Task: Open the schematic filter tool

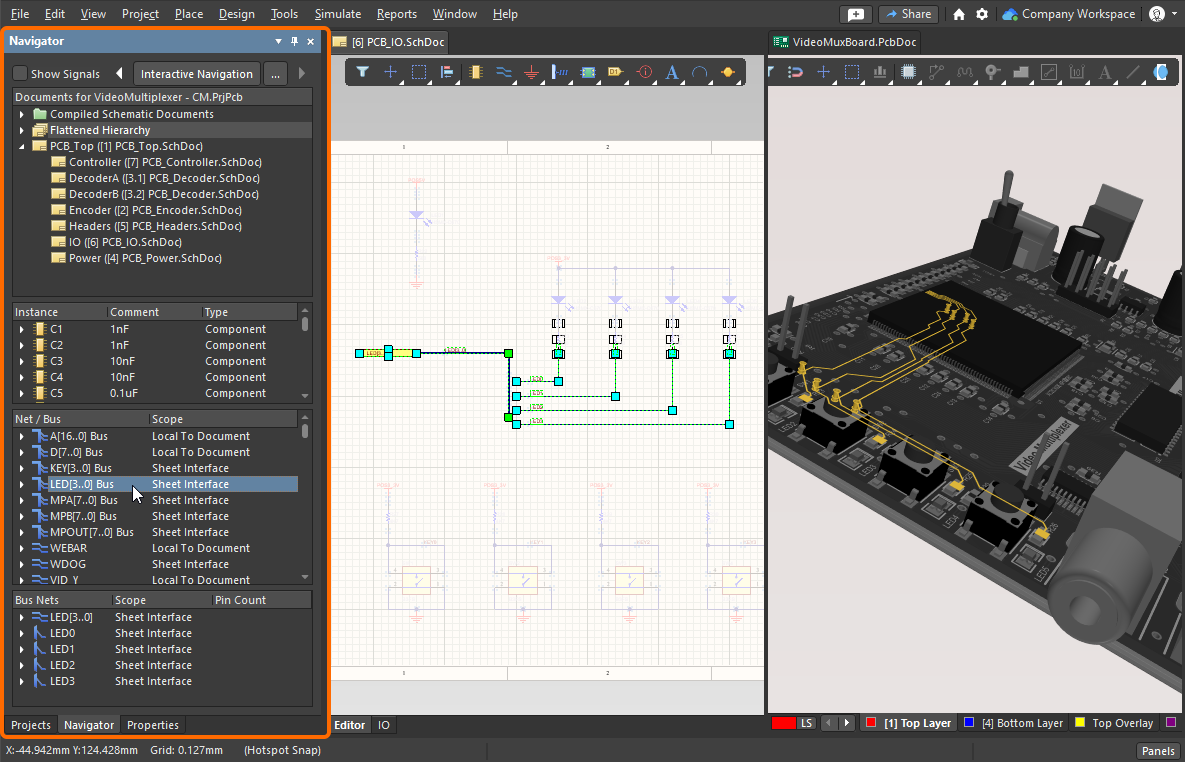Action: 363,73
